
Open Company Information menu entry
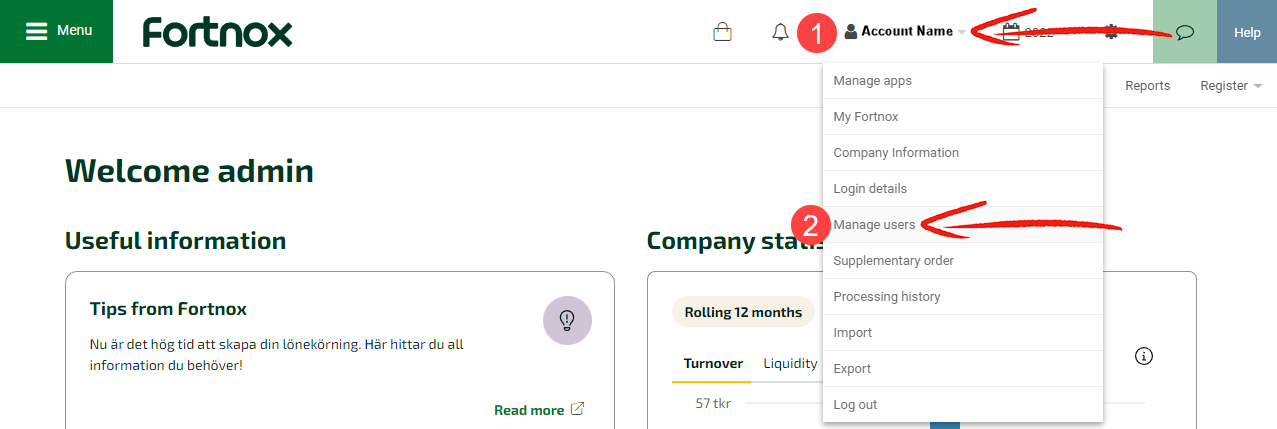pos(963,153)
